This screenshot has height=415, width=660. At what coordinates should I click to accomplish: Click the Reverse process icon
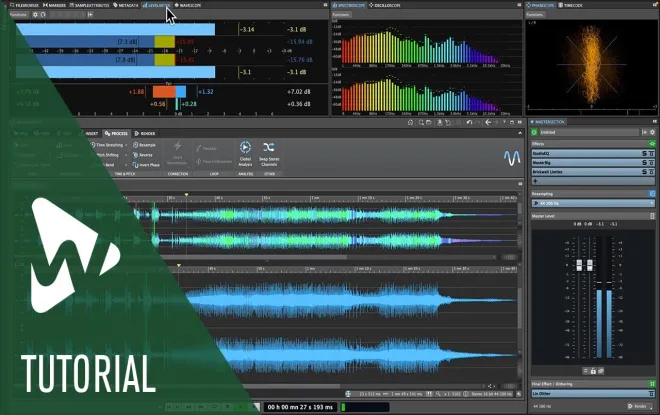click(x=135, y=155)
